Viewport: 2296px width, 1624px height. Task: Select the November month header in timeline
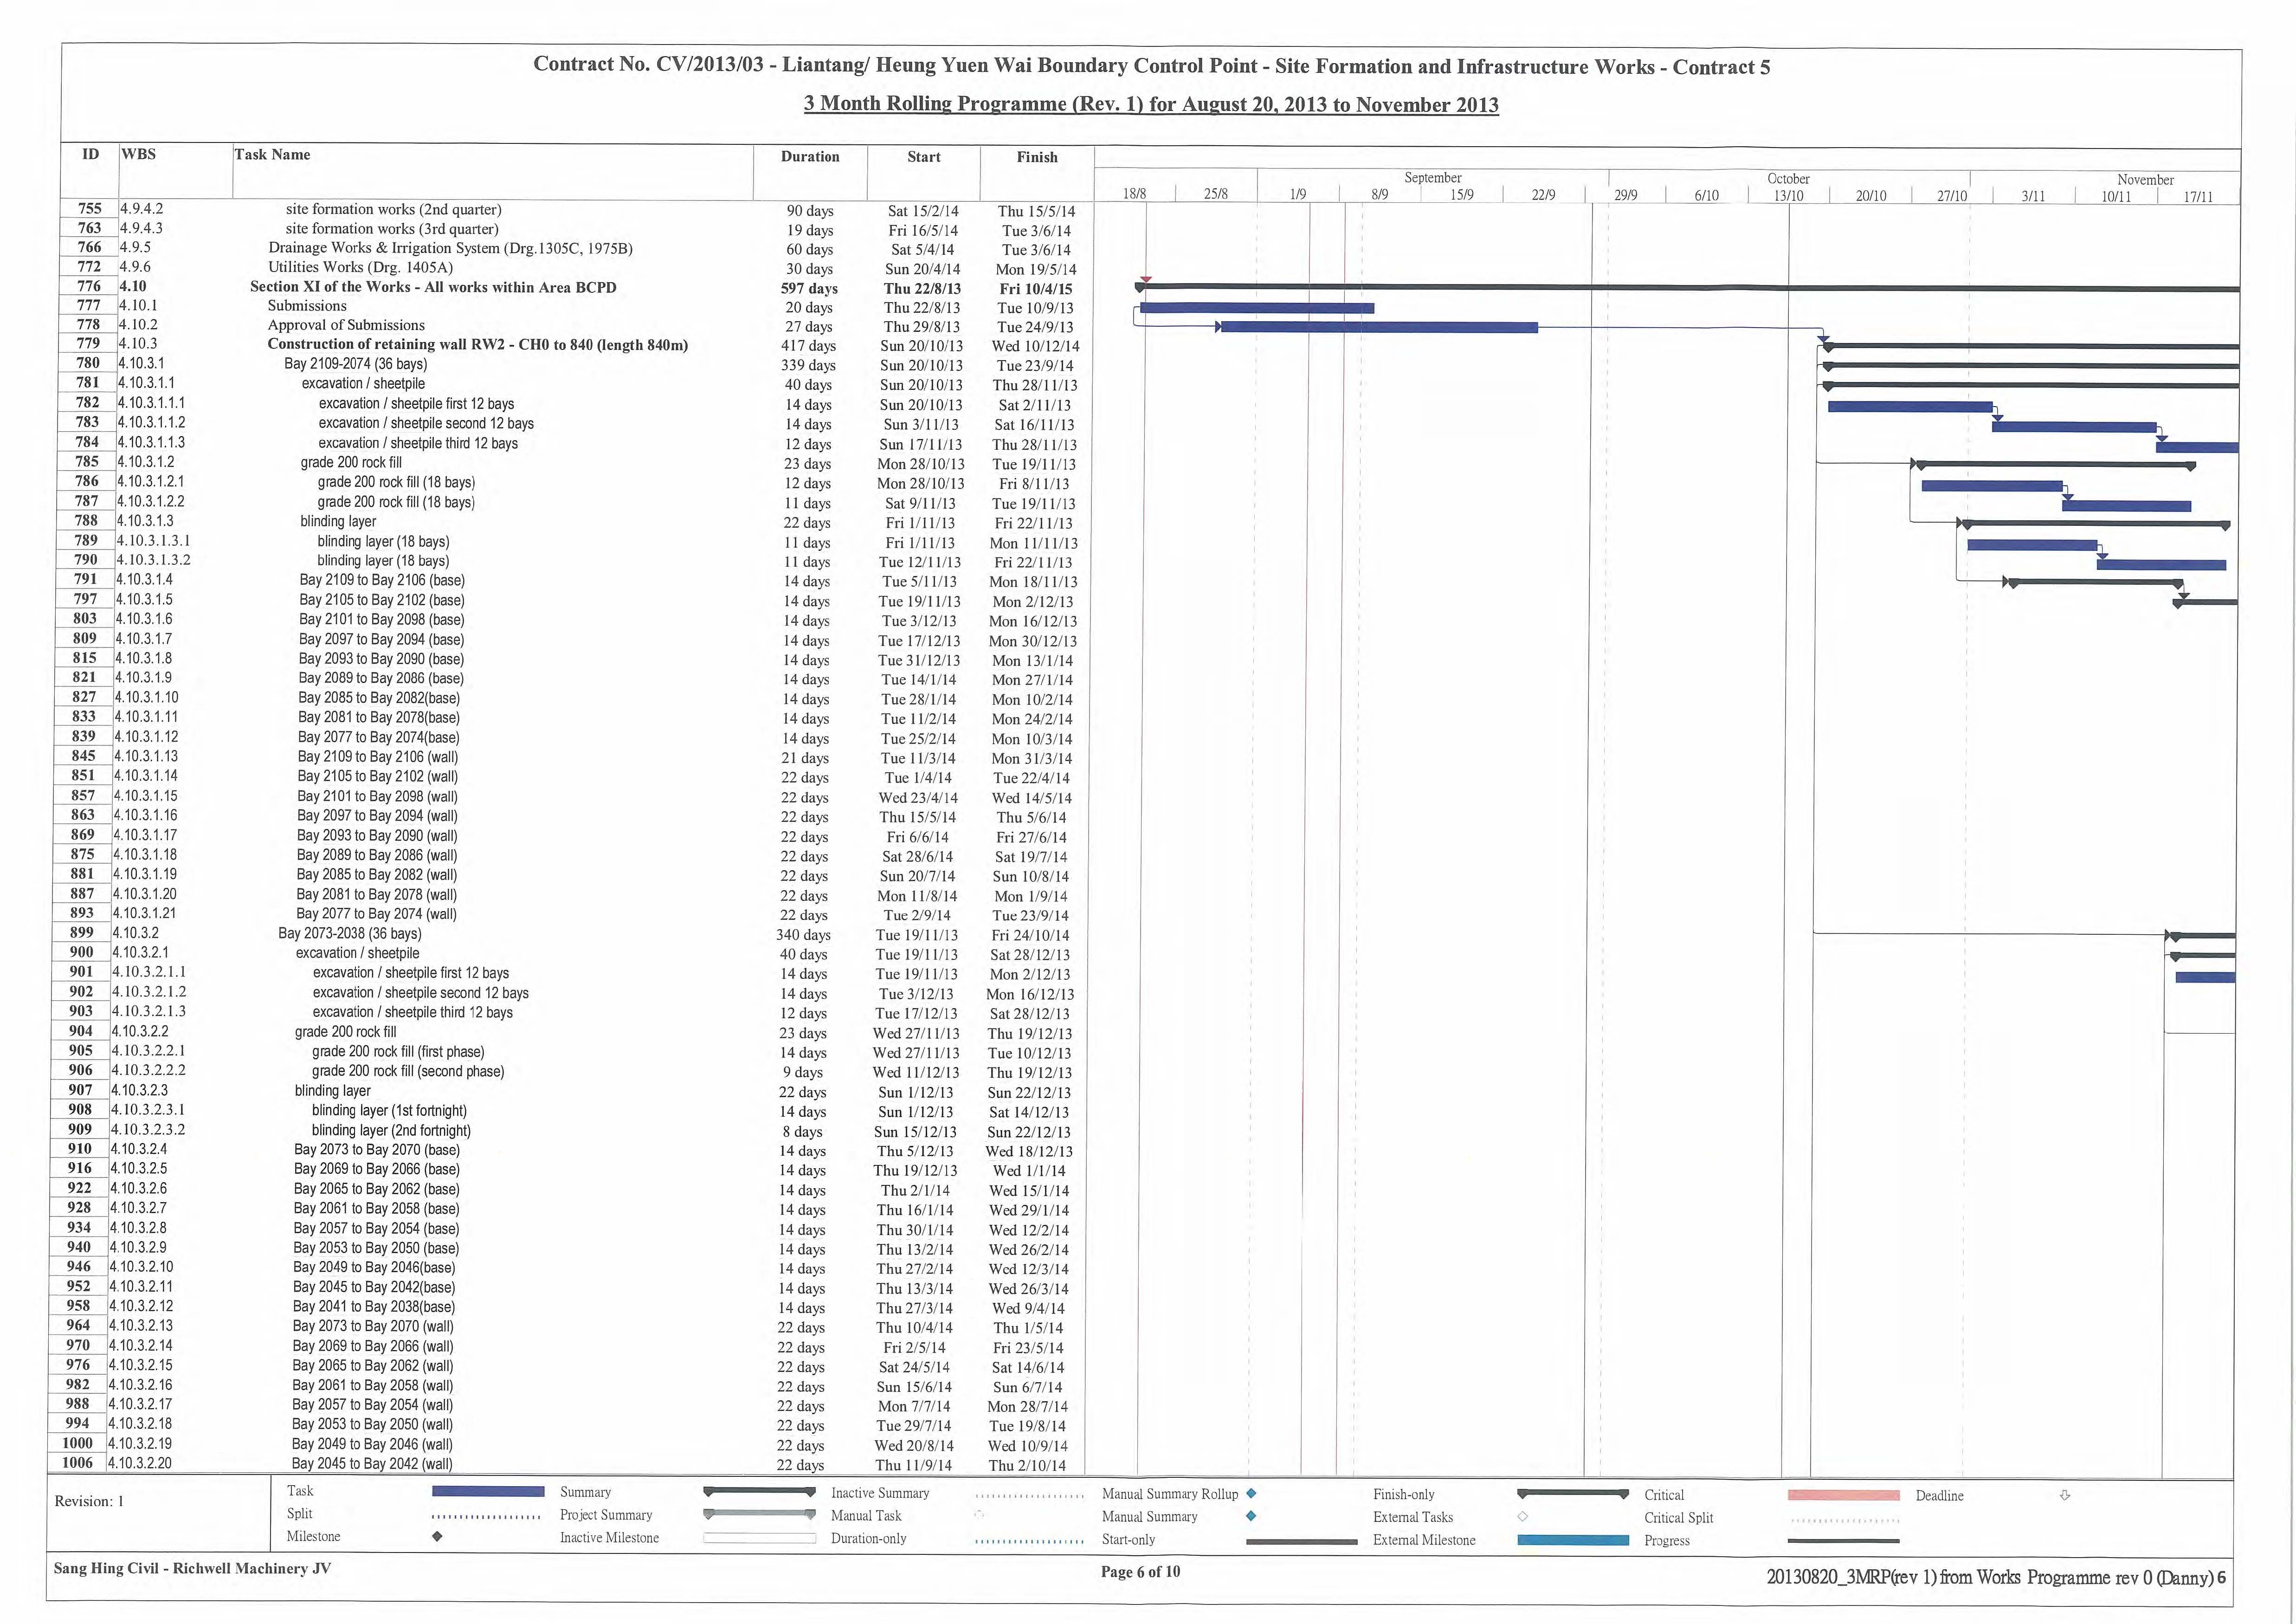pos(2145,180)
